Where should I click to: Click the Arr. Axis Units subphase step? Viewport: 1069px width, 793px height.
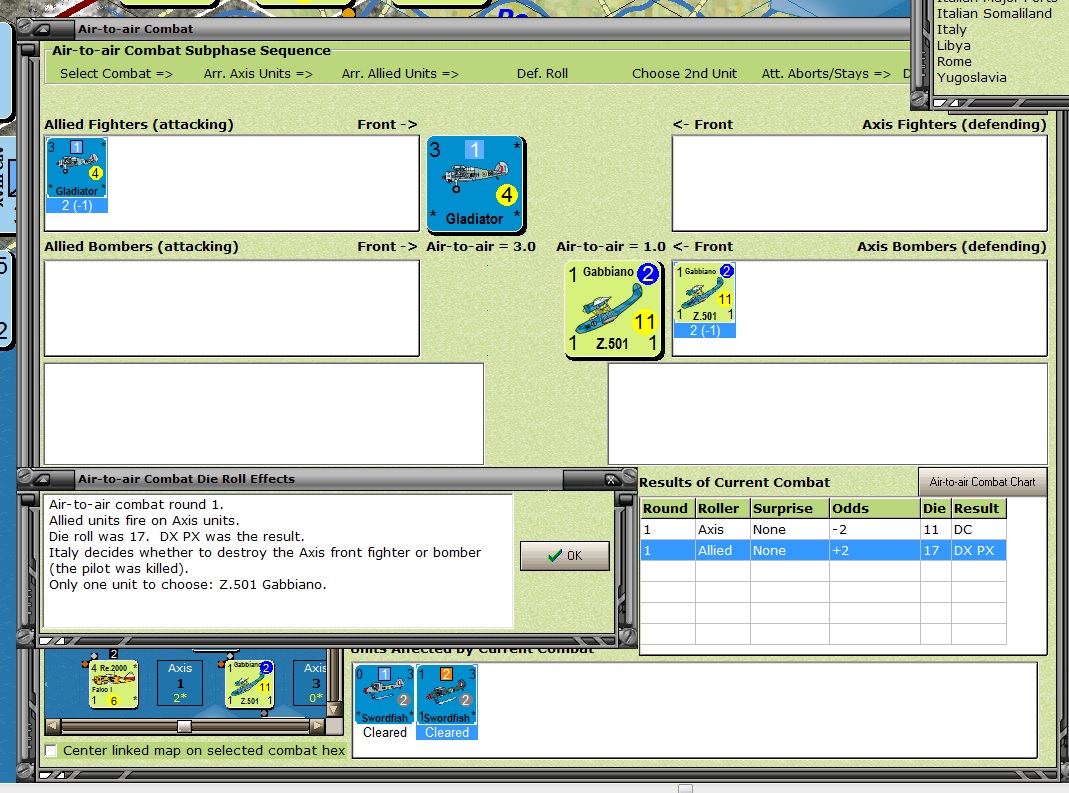click(x=258, y=74)
